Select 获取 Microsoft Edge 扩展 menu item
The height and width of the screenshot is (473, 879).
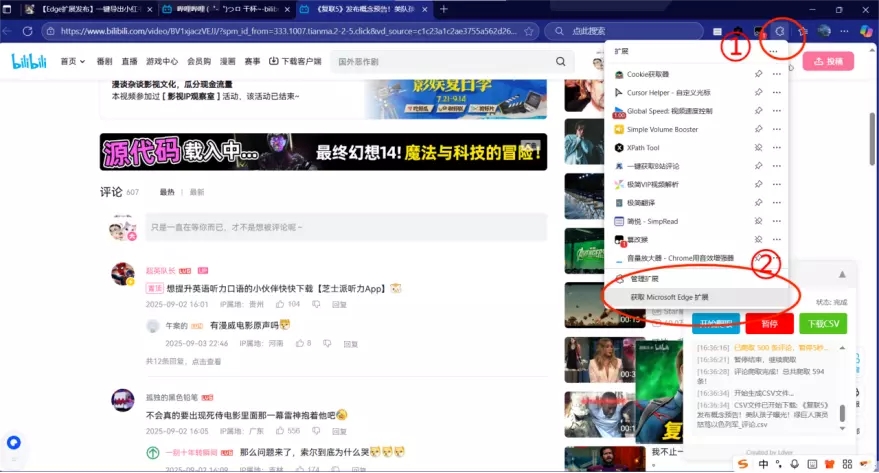(669, 297)
